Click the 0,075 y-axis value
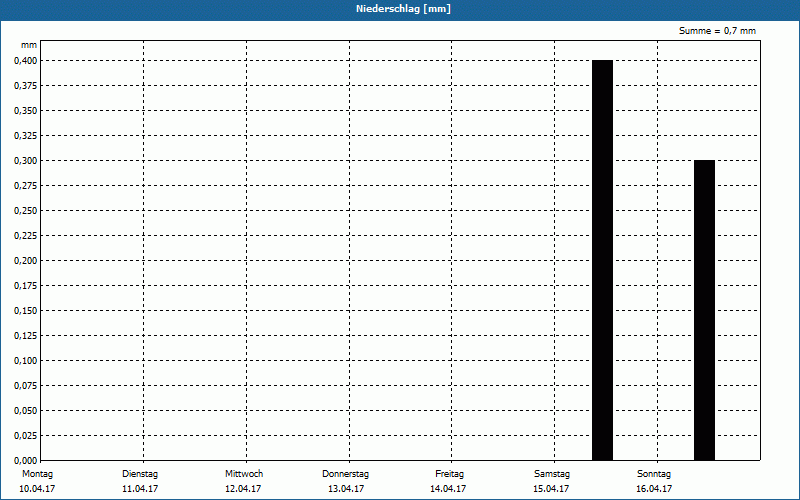 (26, 386)
